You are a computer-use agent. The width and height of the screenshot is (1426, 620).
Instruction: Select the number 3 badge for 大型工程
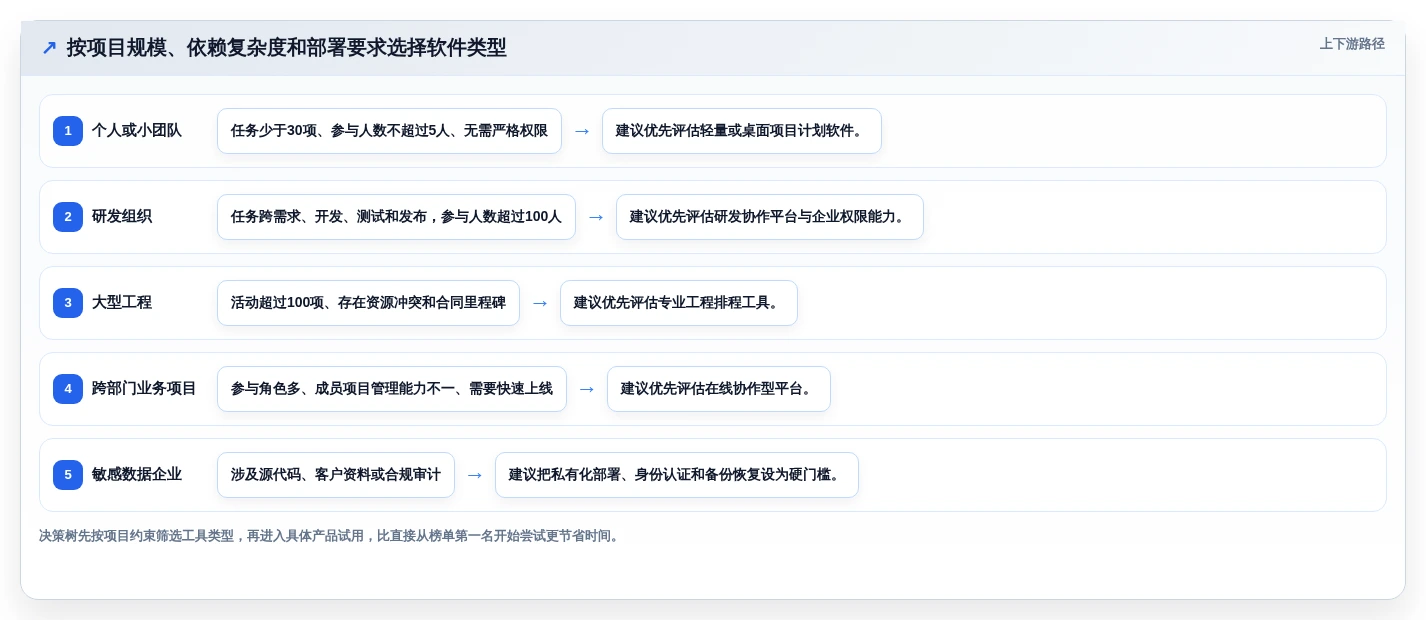pos(68,303)
